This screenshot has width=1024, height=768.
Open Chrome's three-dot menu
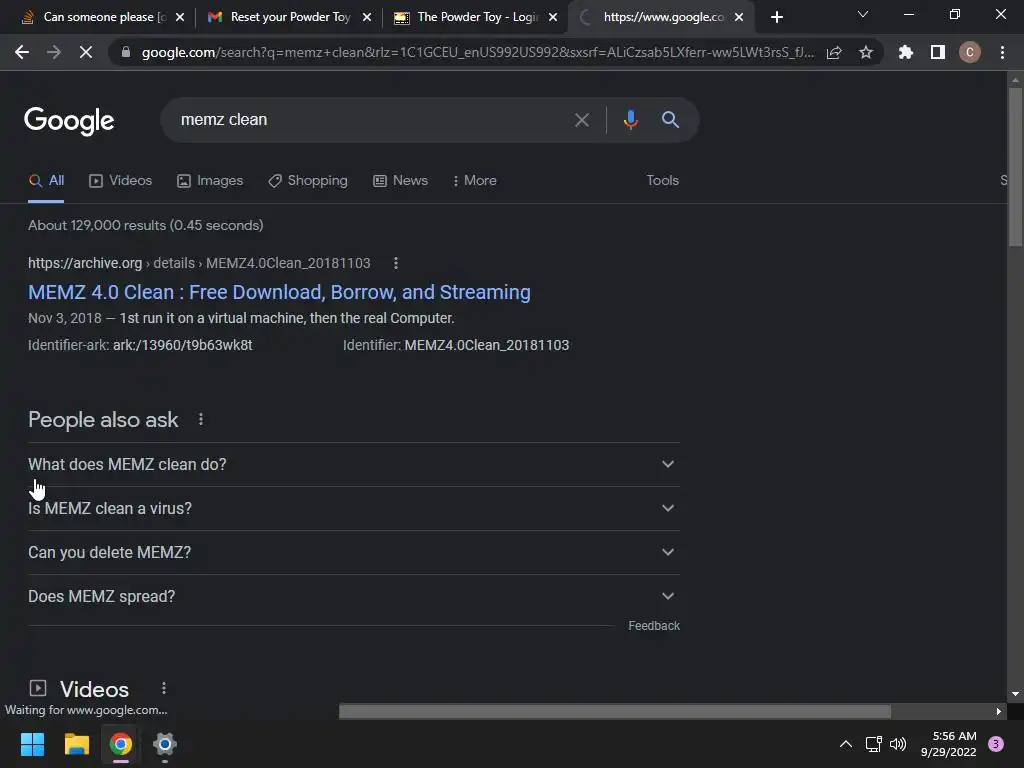click(1002, 52)
